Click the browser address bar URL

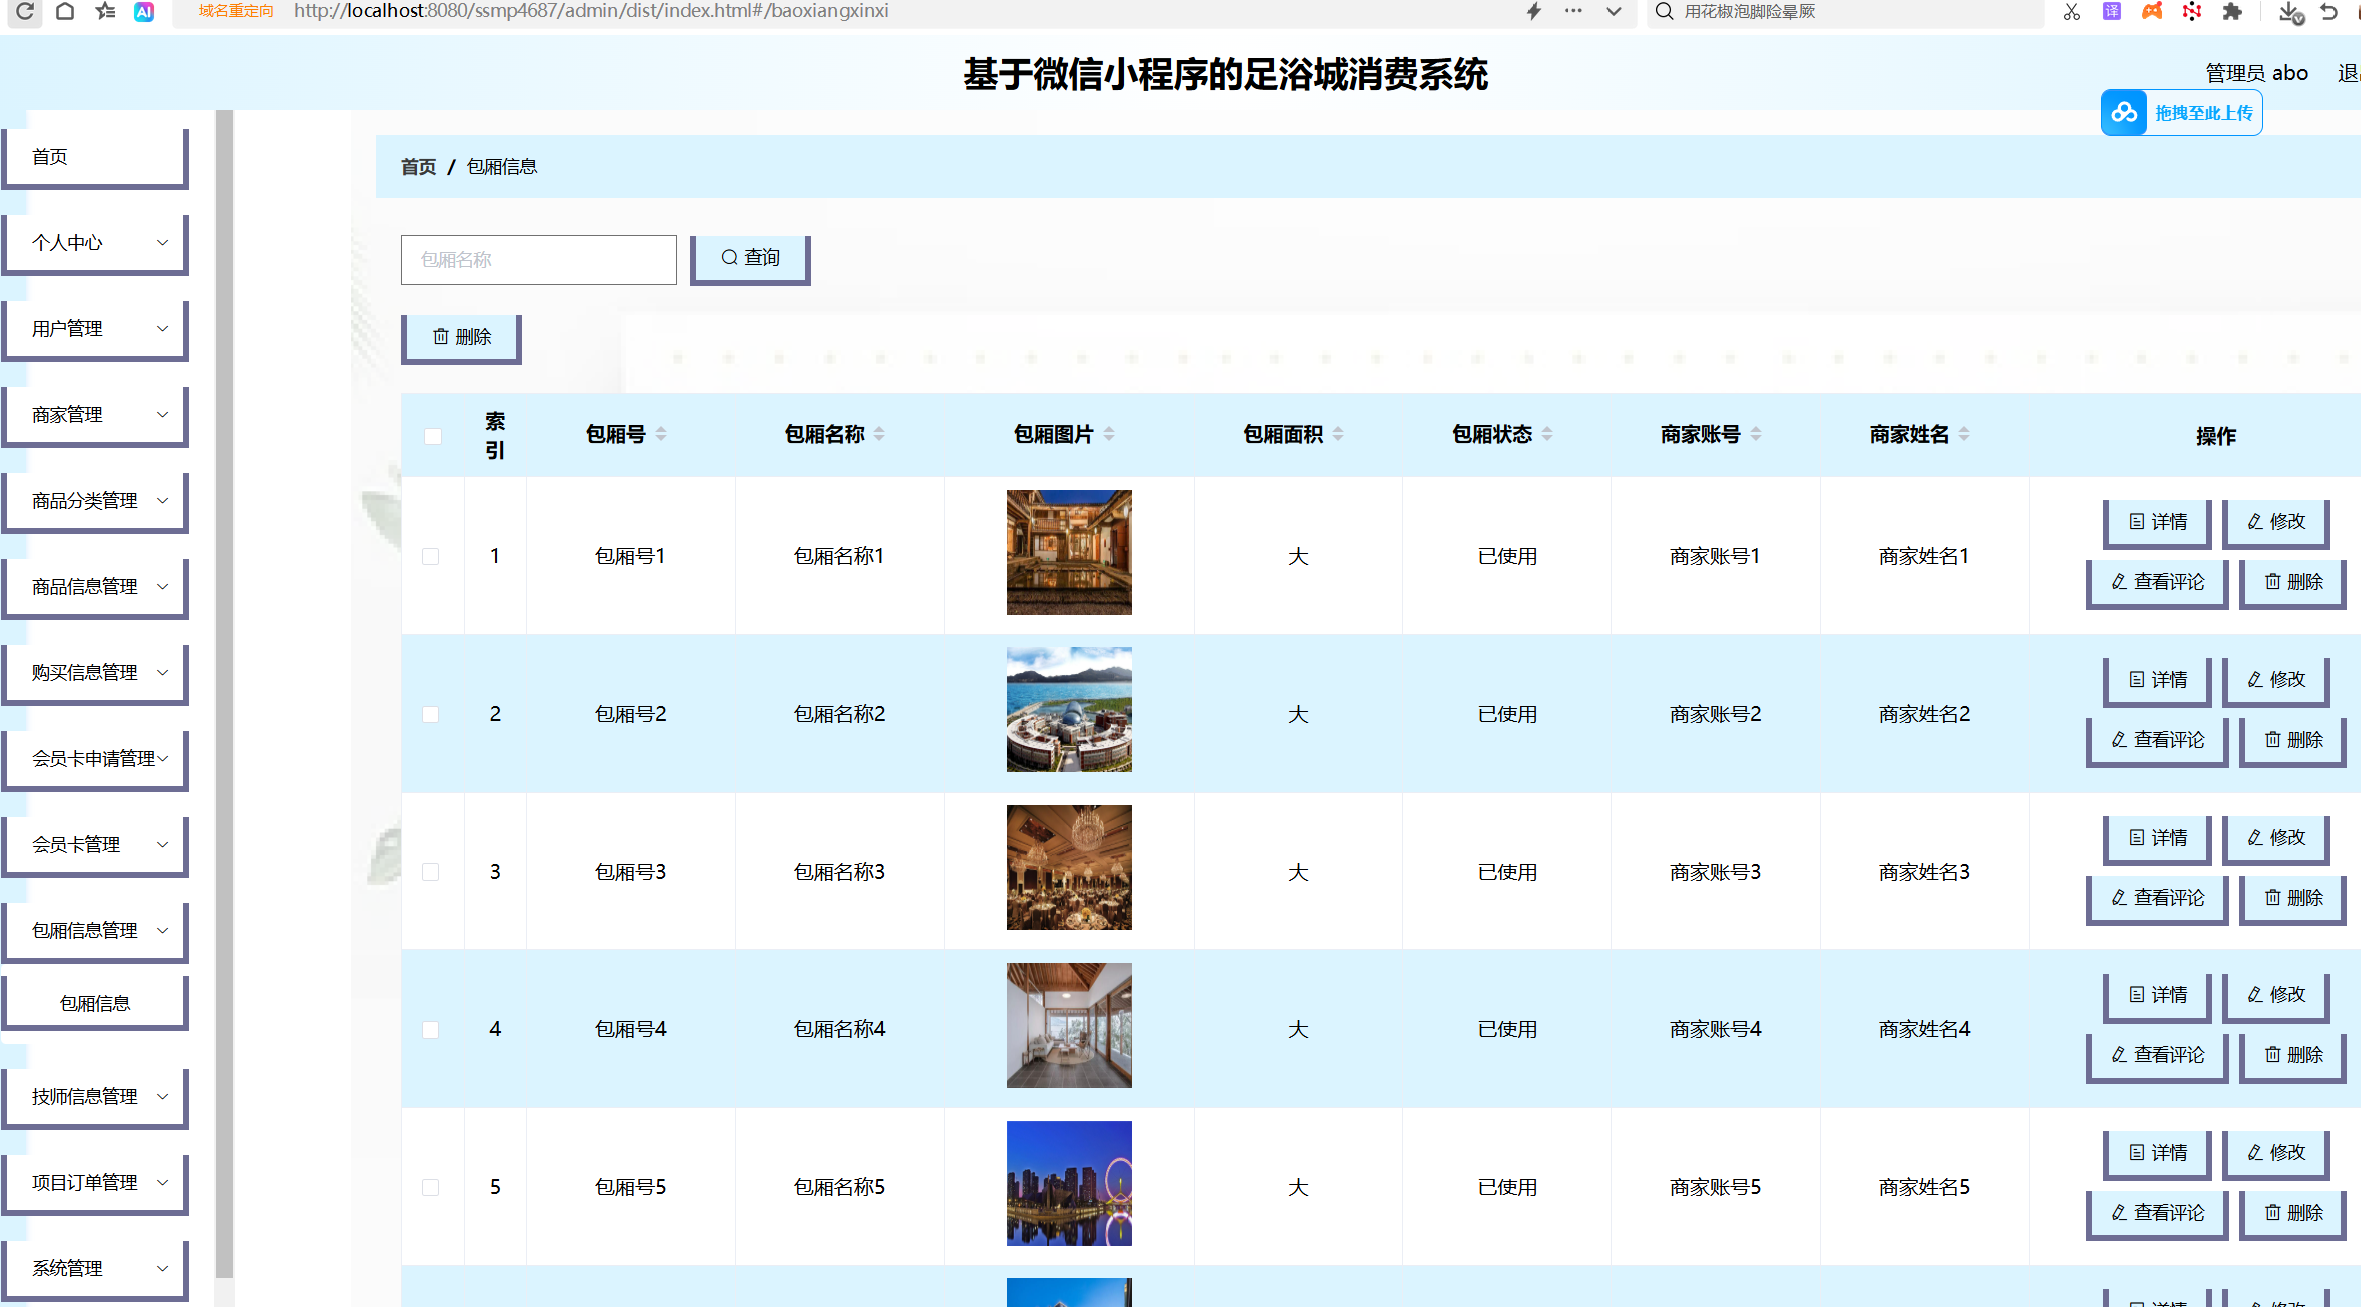591,11
